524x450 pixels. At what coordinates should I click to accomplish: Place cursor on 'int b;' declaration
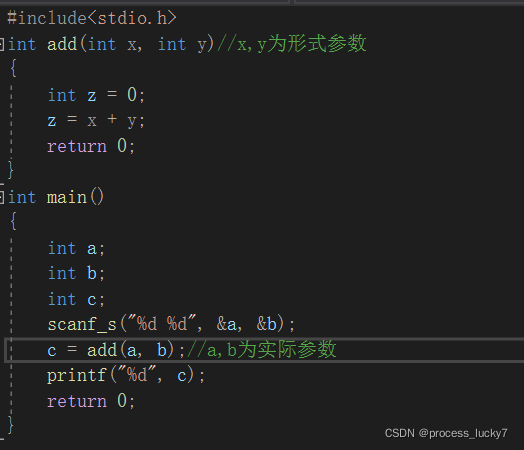[x=77, y=273]
